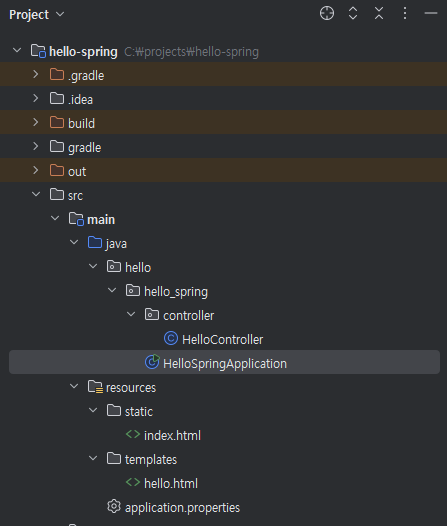Select the main folder label

[101, 220]
